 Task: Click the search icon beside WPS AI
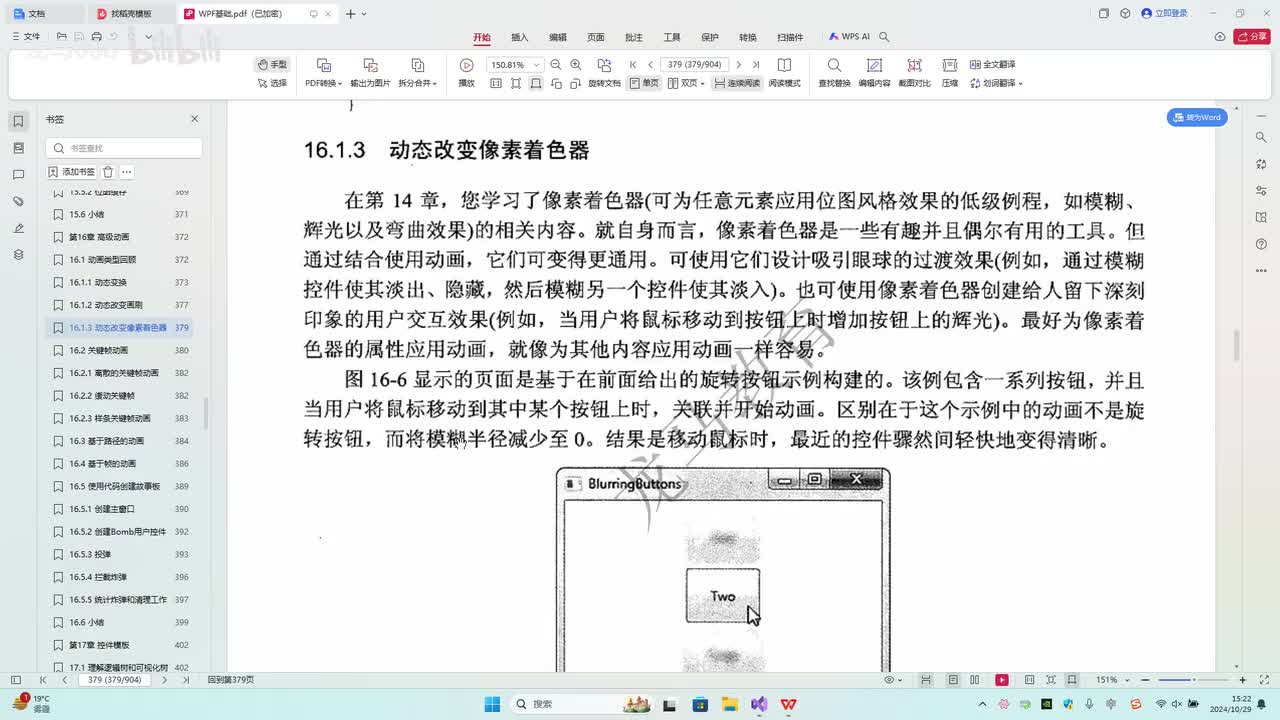click(884, 37)
